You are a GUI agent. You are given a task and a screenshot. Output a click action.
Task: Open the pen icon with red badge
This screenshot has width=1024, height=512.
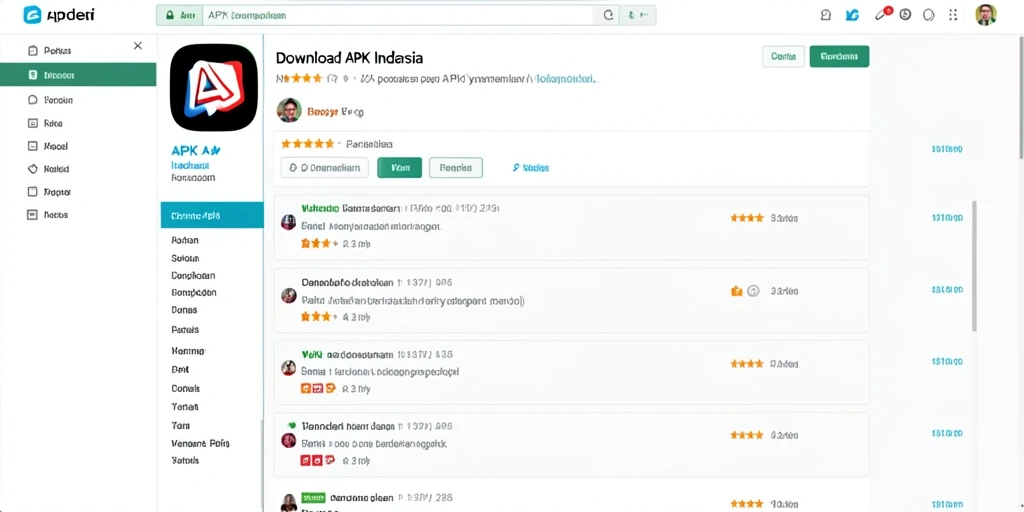pyautogui.click(x=882, y=14)
